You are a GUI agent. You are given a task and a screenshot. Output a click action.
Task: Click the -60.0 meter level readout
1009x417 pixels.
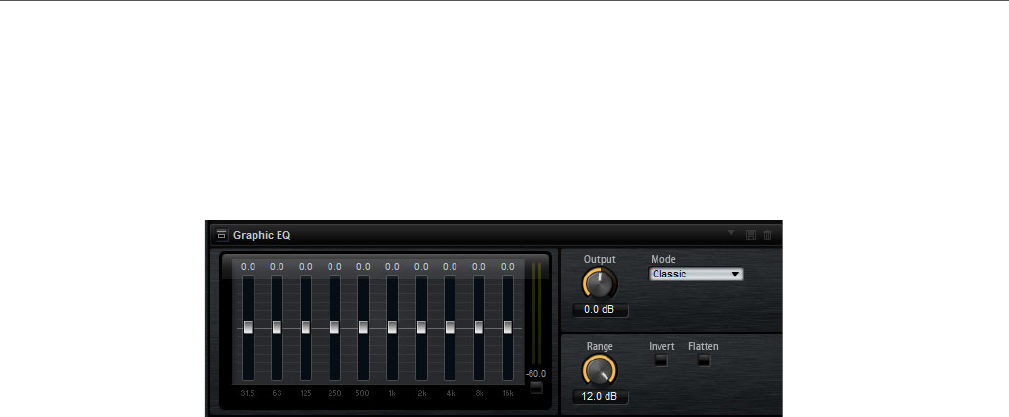pos(536,374)
